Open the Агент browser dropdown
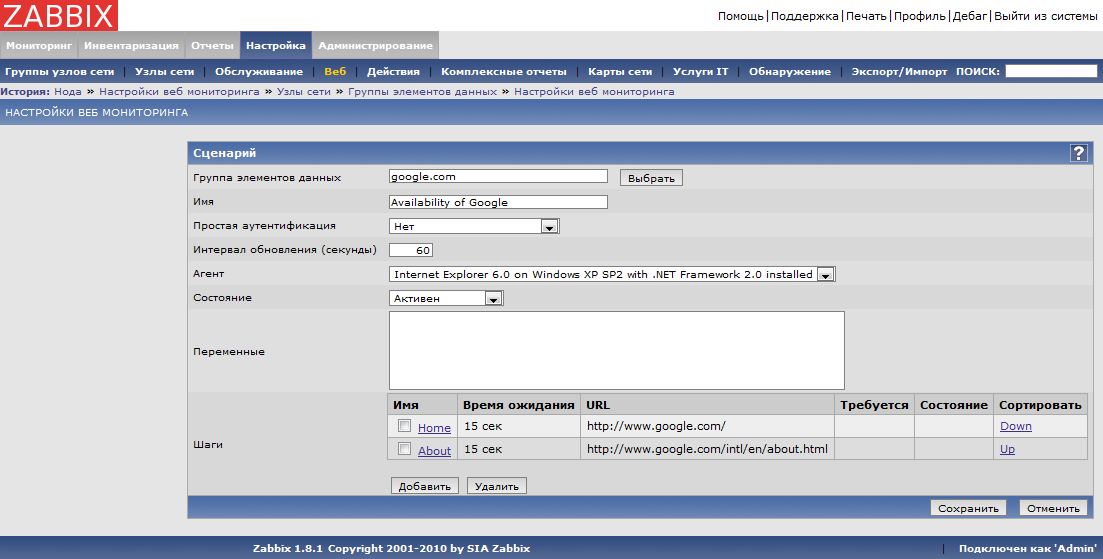 [612, 274]
